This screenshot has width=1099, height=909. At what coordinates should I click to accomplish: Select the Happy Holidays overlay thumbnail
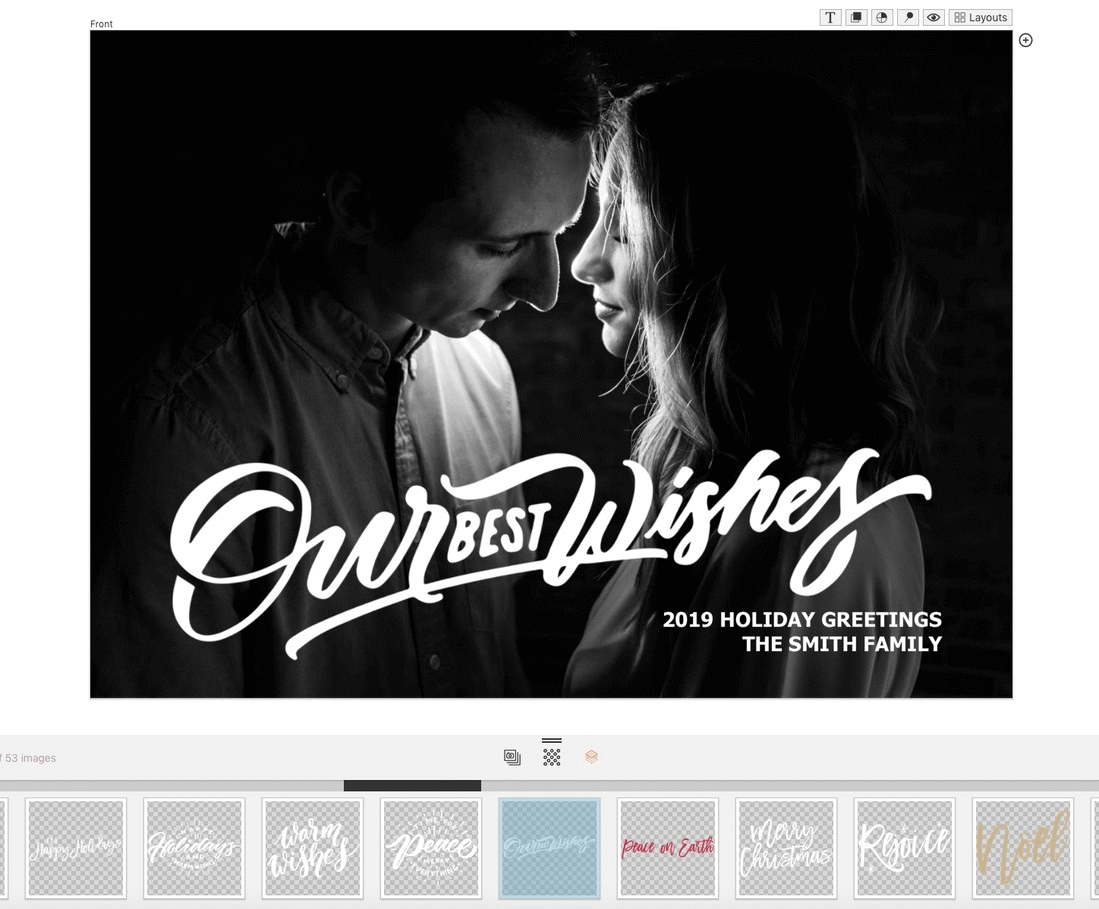[76, 848]
